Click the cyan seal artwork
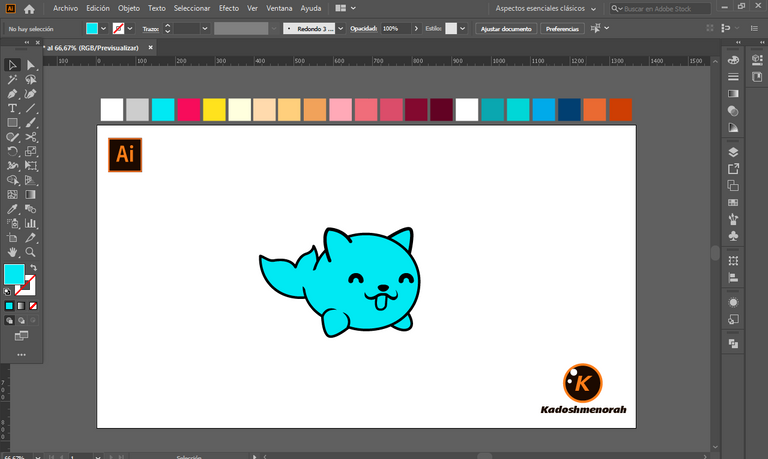Viewport: 768px width, 459px height. point(340,282)
